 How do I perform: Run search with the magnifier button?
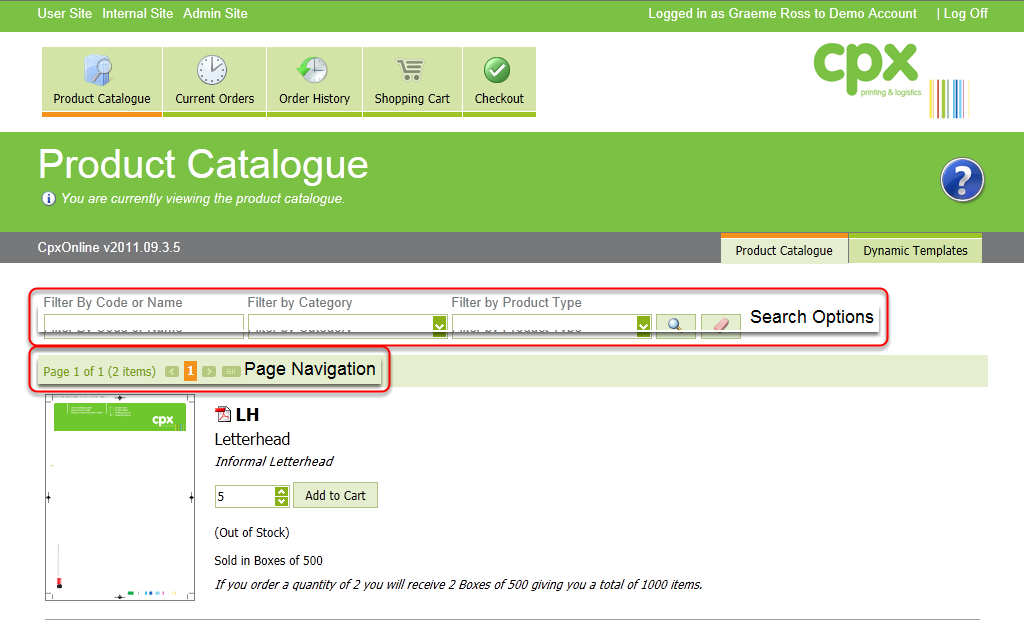click(x=675, y=325)
